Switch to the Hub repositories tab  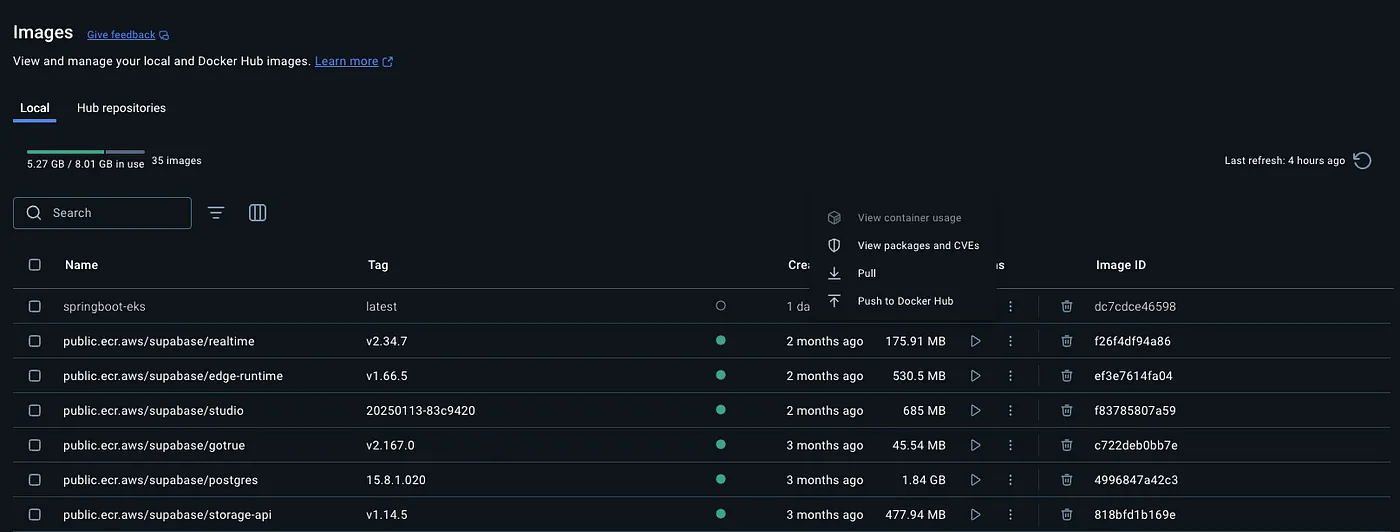pyautogui.click(x=121, y=108)
